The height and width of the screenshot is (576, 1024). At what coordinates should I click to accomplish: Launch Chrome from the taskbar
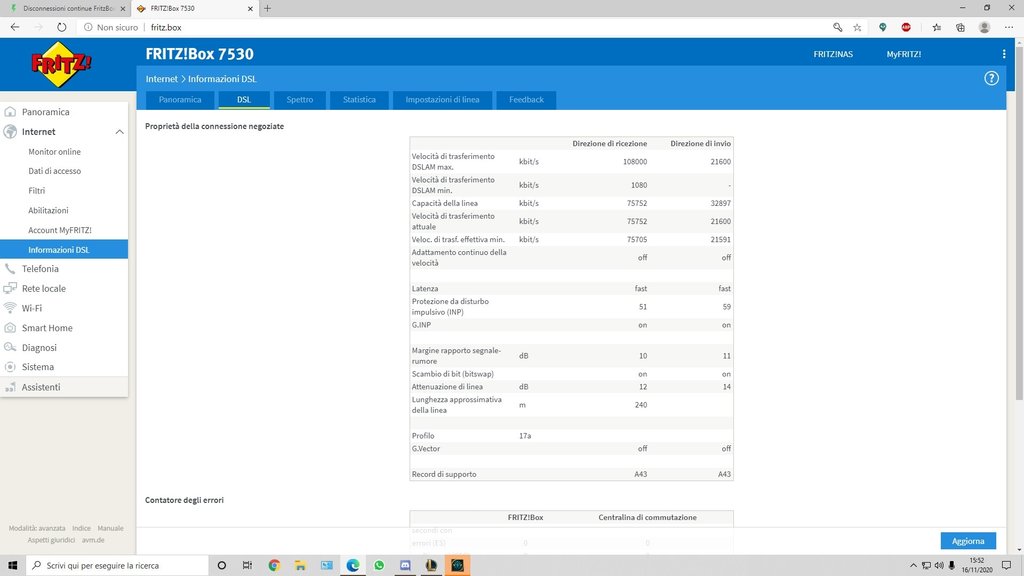coord(274,566)
